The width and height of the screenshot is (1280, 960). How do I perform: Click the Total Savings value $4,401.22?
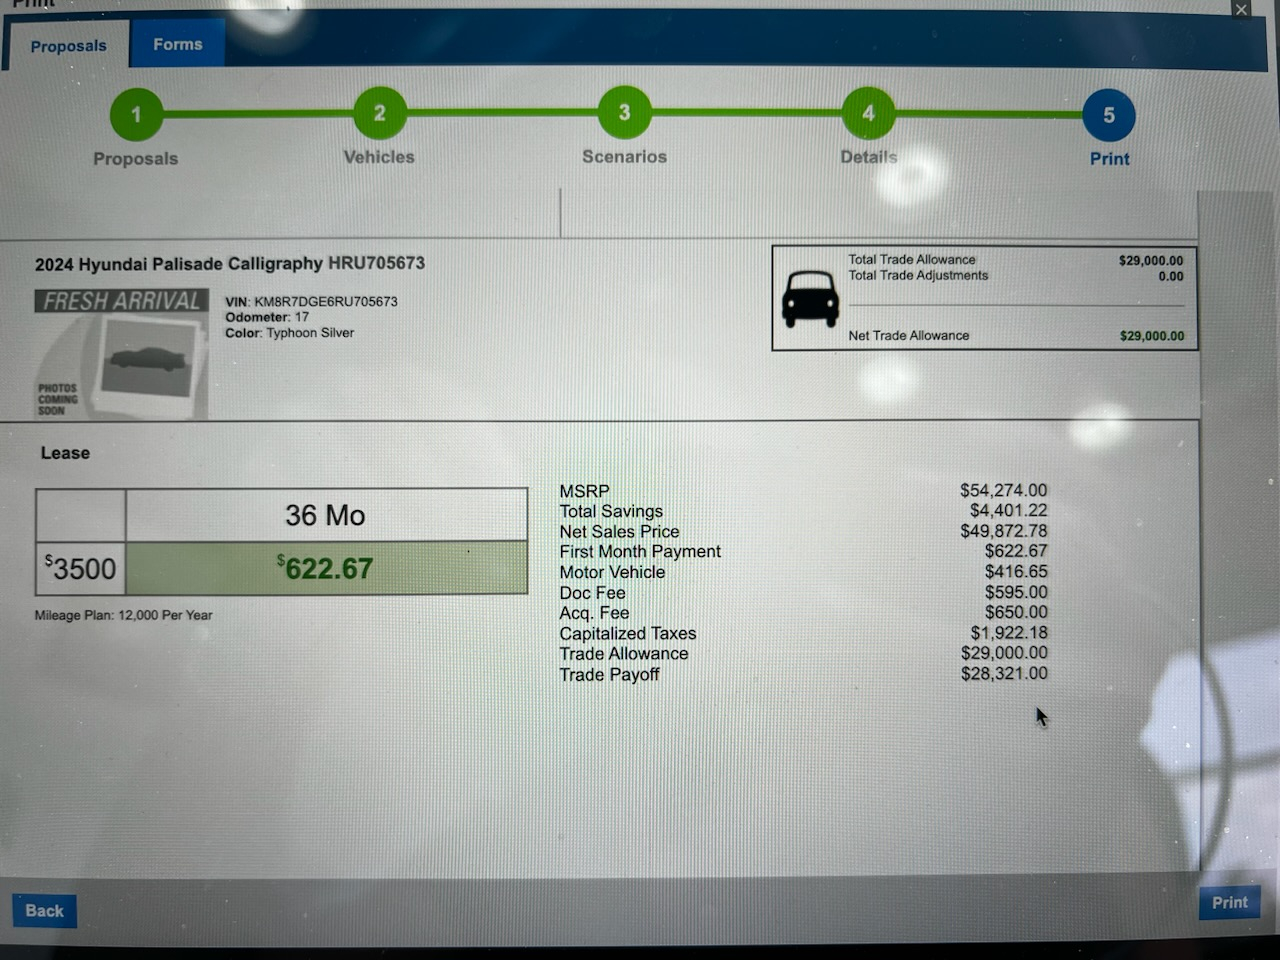(1009, 510)
